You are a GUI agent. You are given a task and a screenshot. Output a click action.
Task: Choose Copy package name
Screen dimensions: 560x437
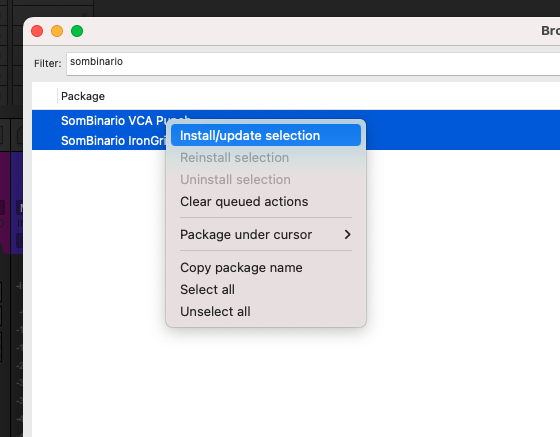click(x=266, y=267)
